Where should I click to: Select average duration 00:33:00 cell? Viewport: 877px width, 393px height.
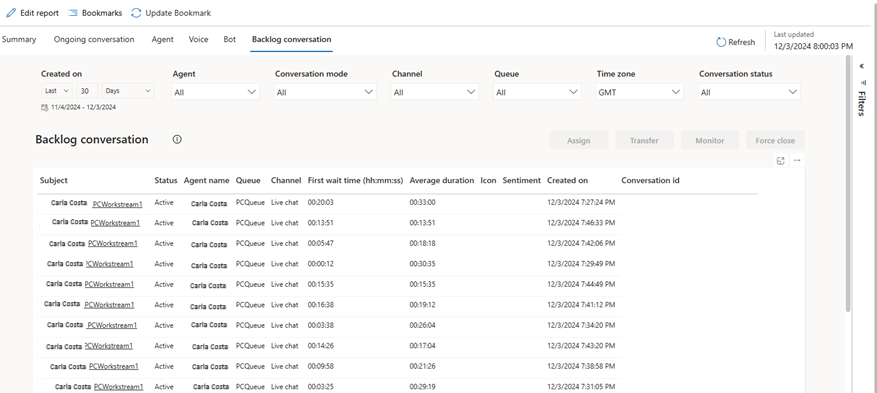point(422,202)
